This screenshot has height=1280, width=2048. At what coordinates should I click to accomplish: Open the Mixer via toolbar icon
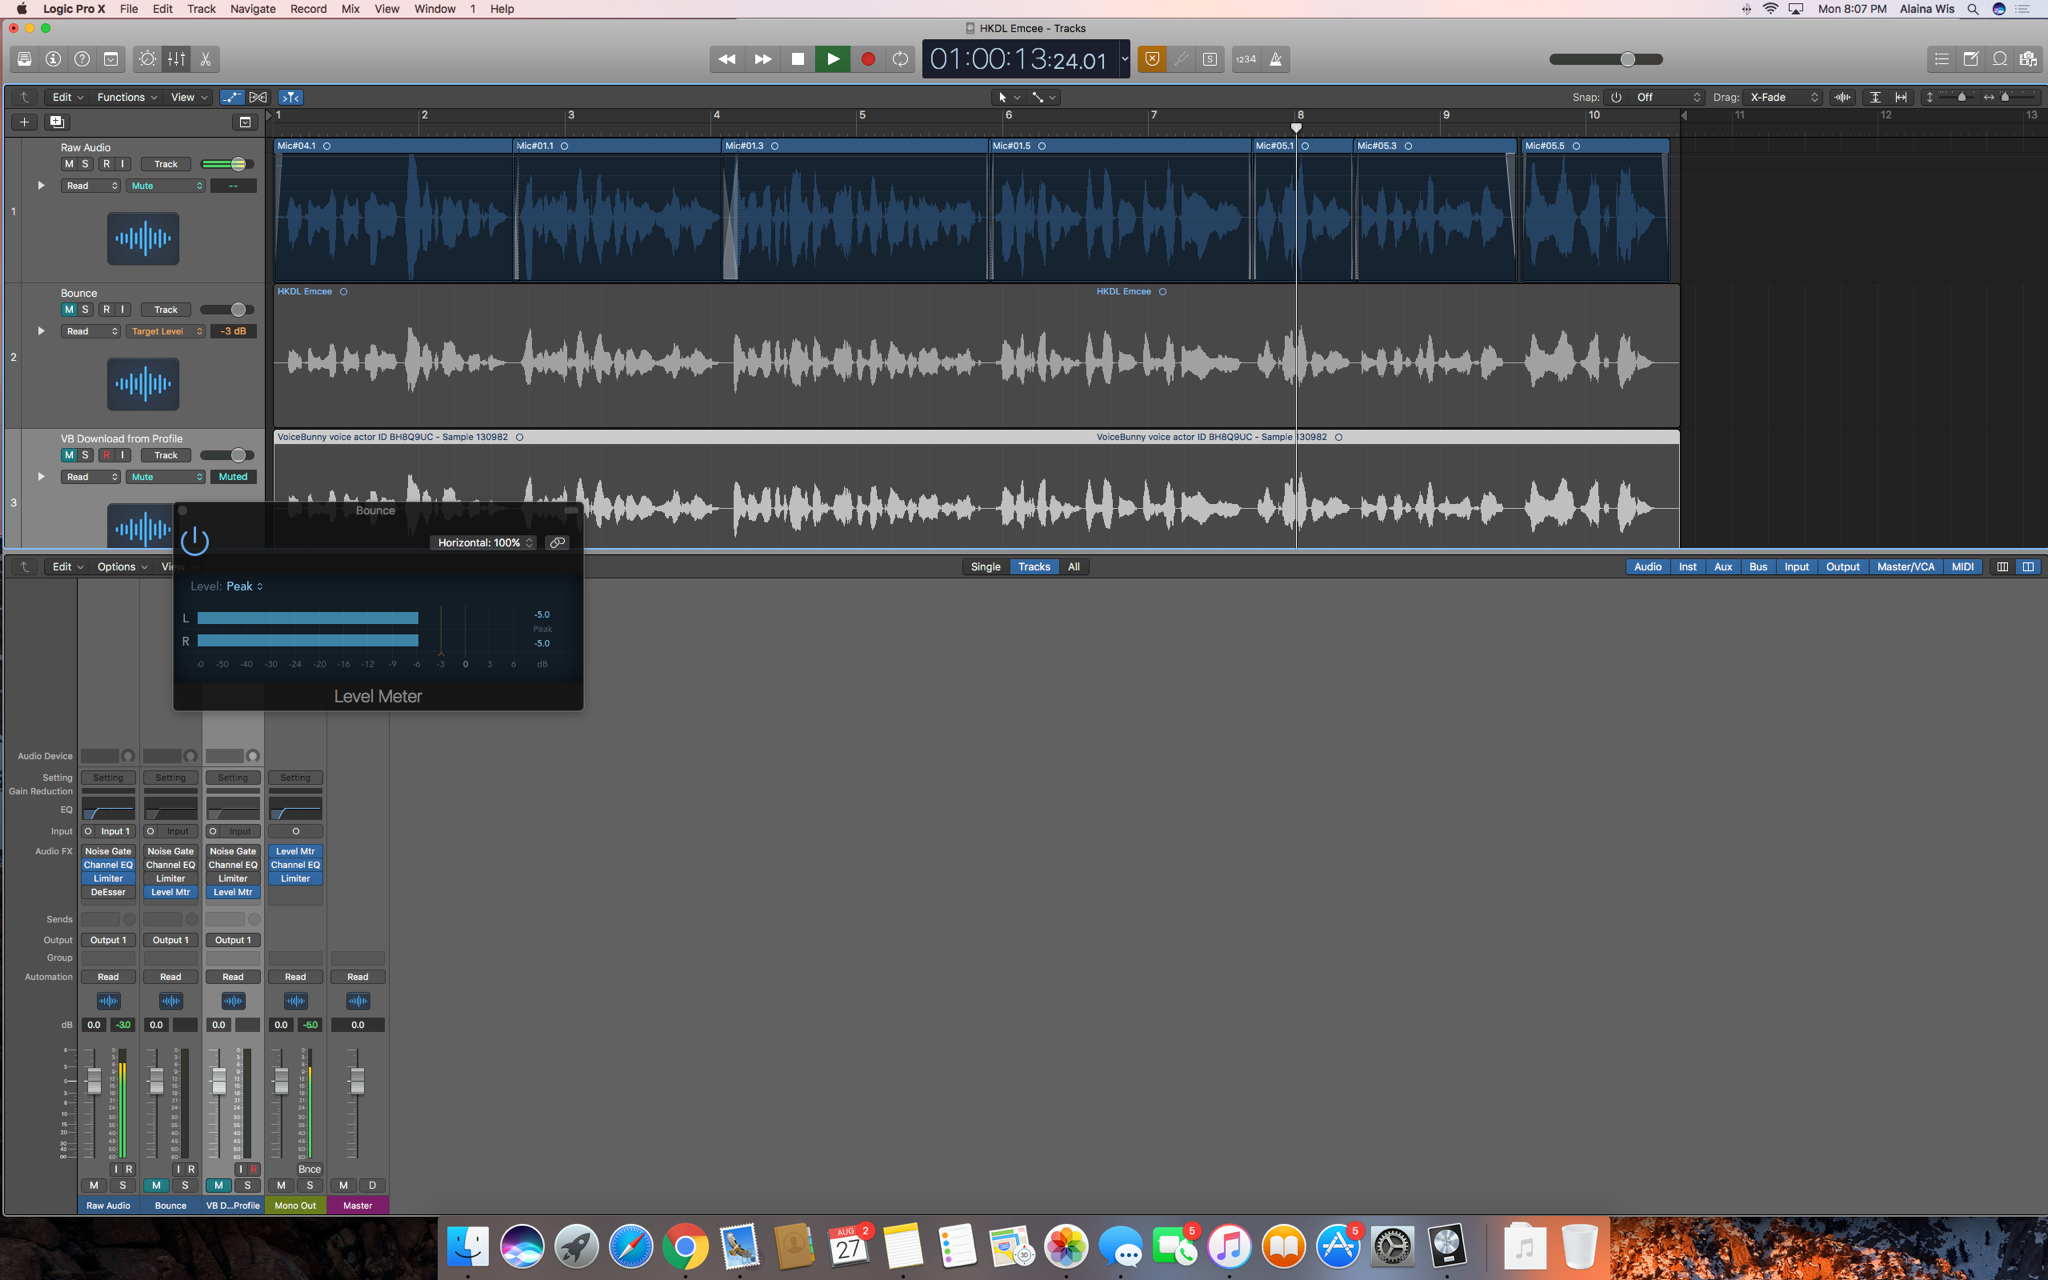(x=176, y=59)
